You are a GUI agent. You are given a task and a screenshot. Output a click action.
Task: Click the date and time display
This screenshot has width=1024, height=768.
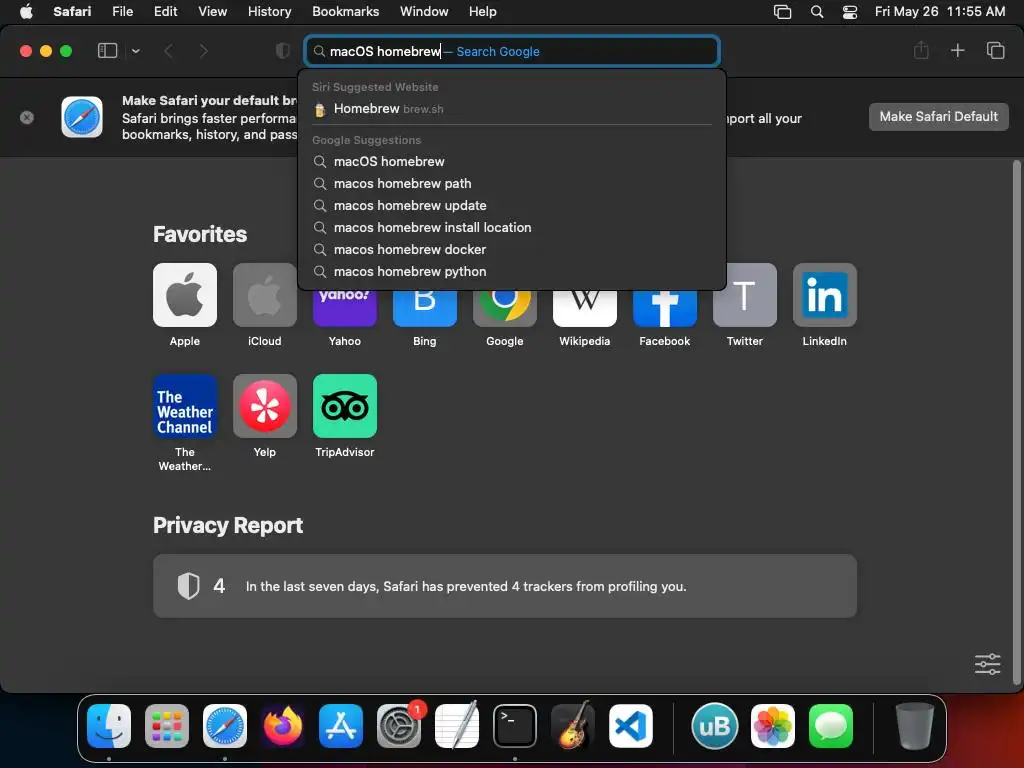click(x=940, y=12)
